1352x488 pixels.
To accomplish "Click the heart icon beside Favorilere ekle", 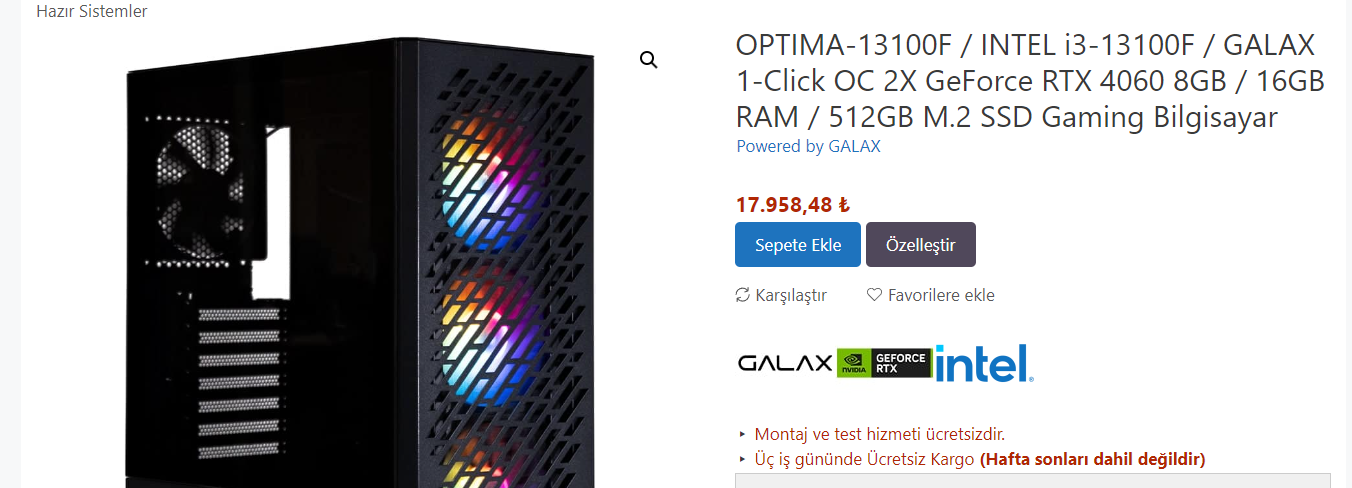I will coord(874,295).
